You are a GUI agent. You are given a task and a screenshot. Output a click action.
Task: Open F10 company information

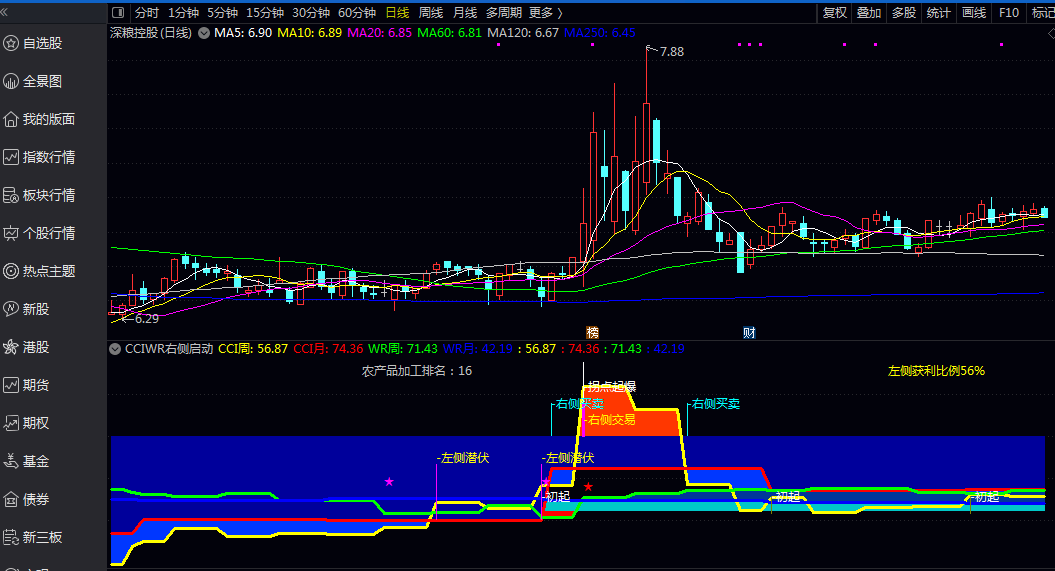pyautogui.click(x=1008, y=13)
